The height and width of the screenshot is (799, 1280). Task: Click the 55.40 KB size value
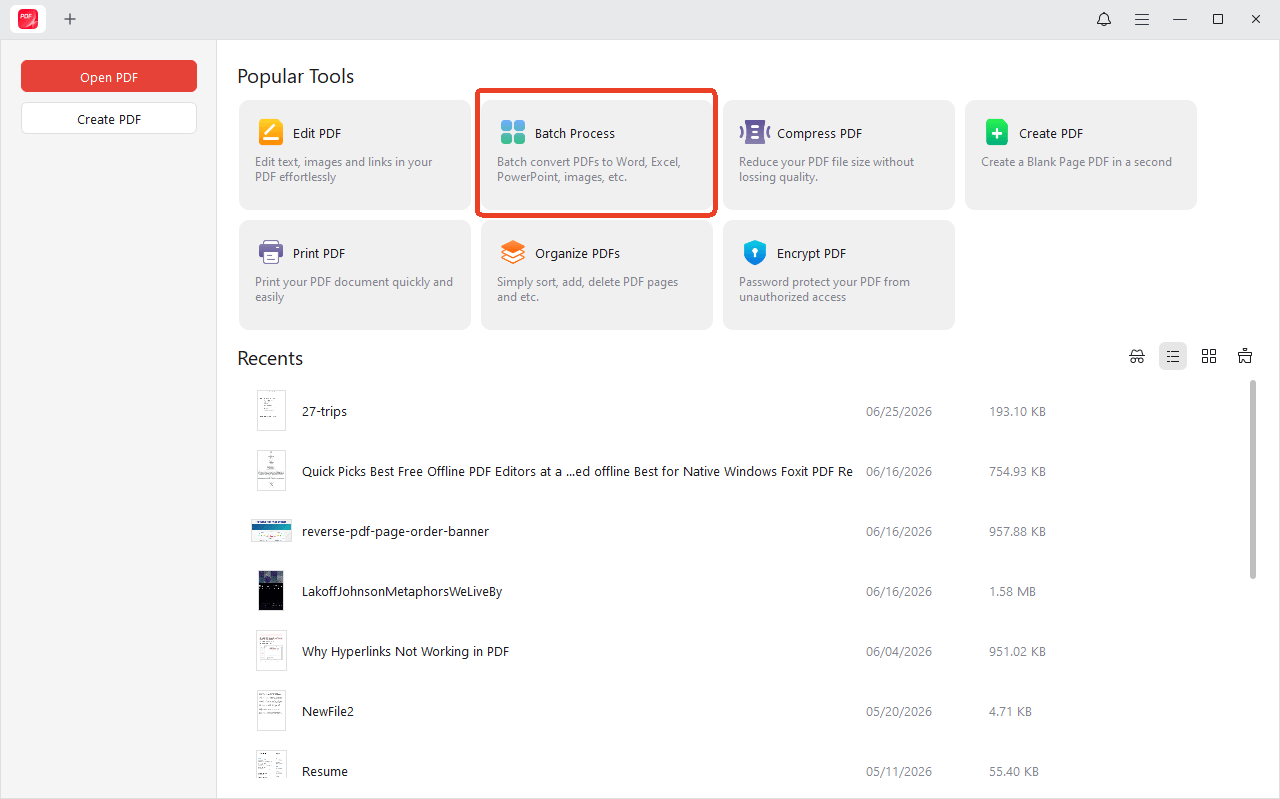(x=1014, y=771)
